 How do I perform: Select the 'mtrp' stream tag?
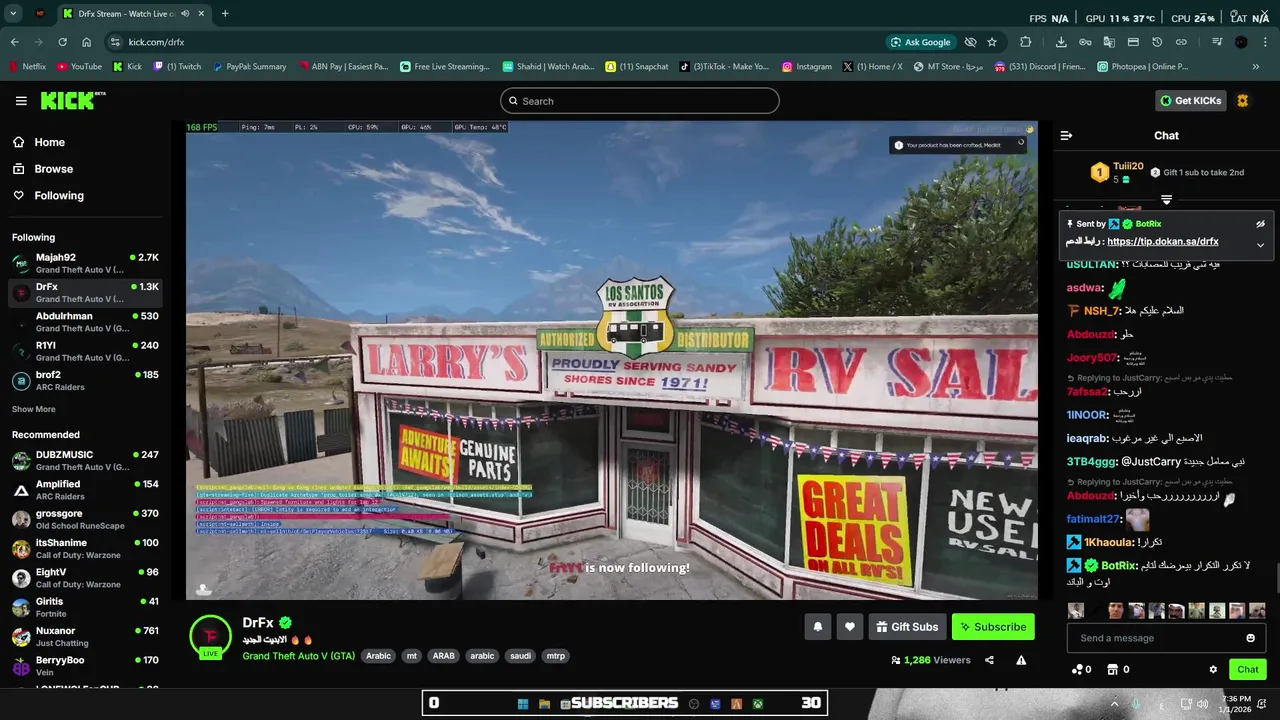click(555, 656)
